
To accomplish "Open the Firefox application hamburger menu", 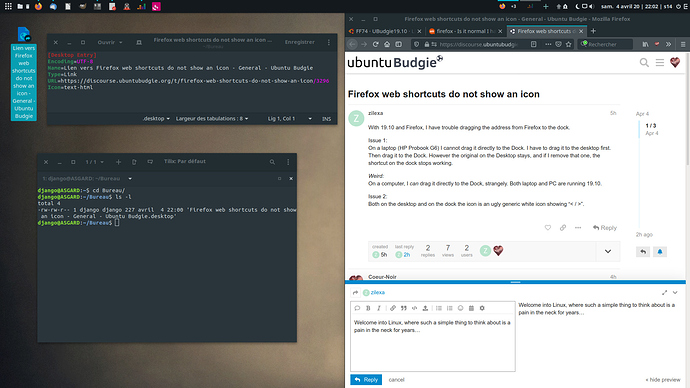I will (x=683, y=44).
